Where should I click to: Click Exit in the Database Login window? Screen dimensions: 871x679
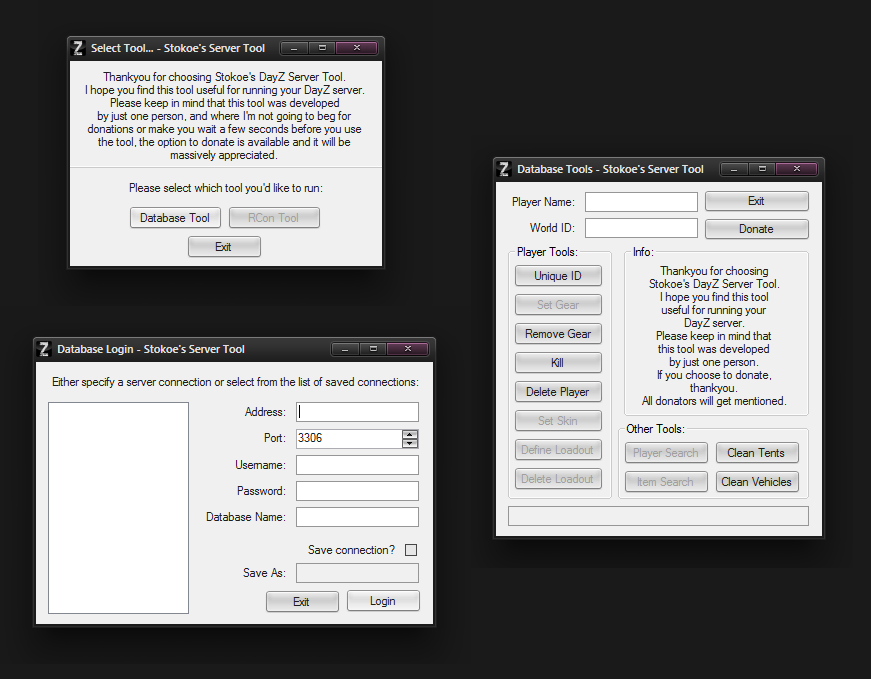click(x=302, y=602)
